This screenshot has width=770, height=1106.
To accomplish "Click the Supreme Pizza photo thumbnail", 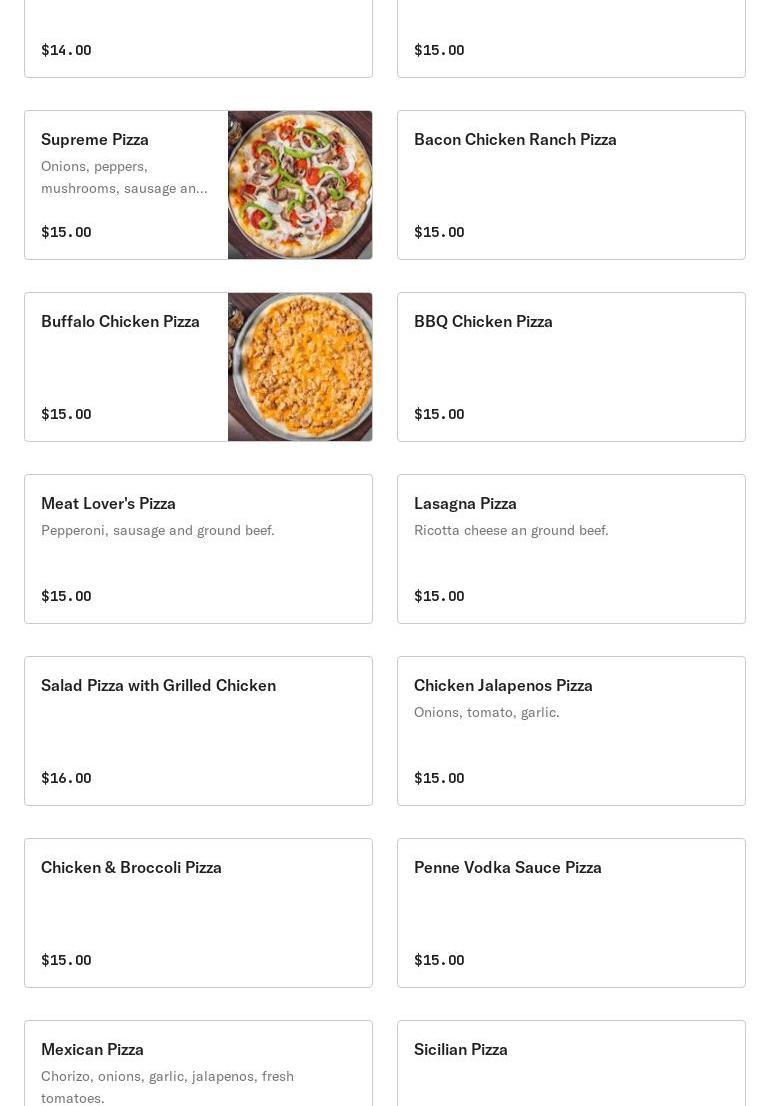I will pos(300,185).
